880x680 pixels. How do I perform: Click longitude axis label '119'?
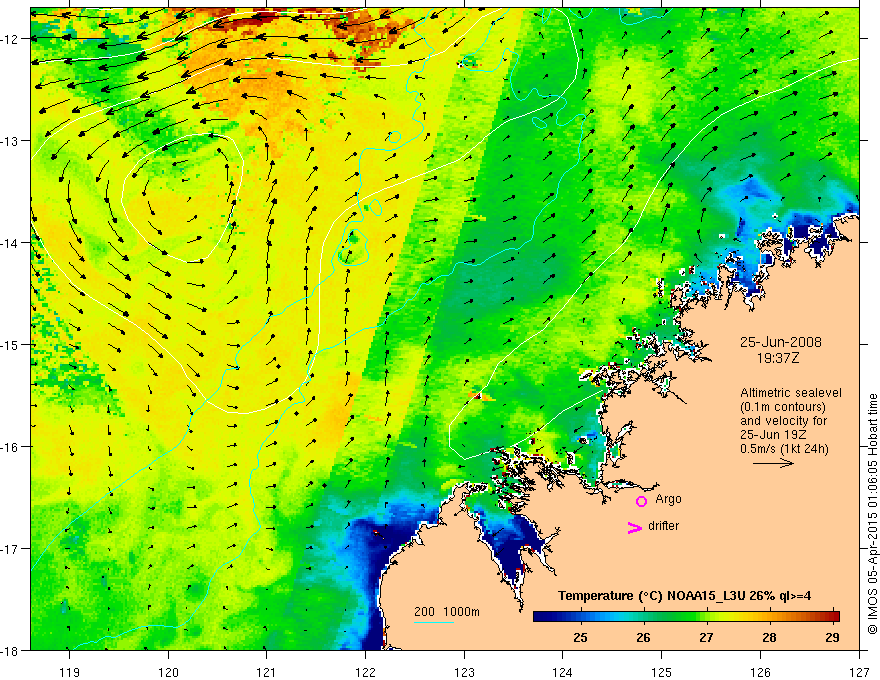pos(70,672)
